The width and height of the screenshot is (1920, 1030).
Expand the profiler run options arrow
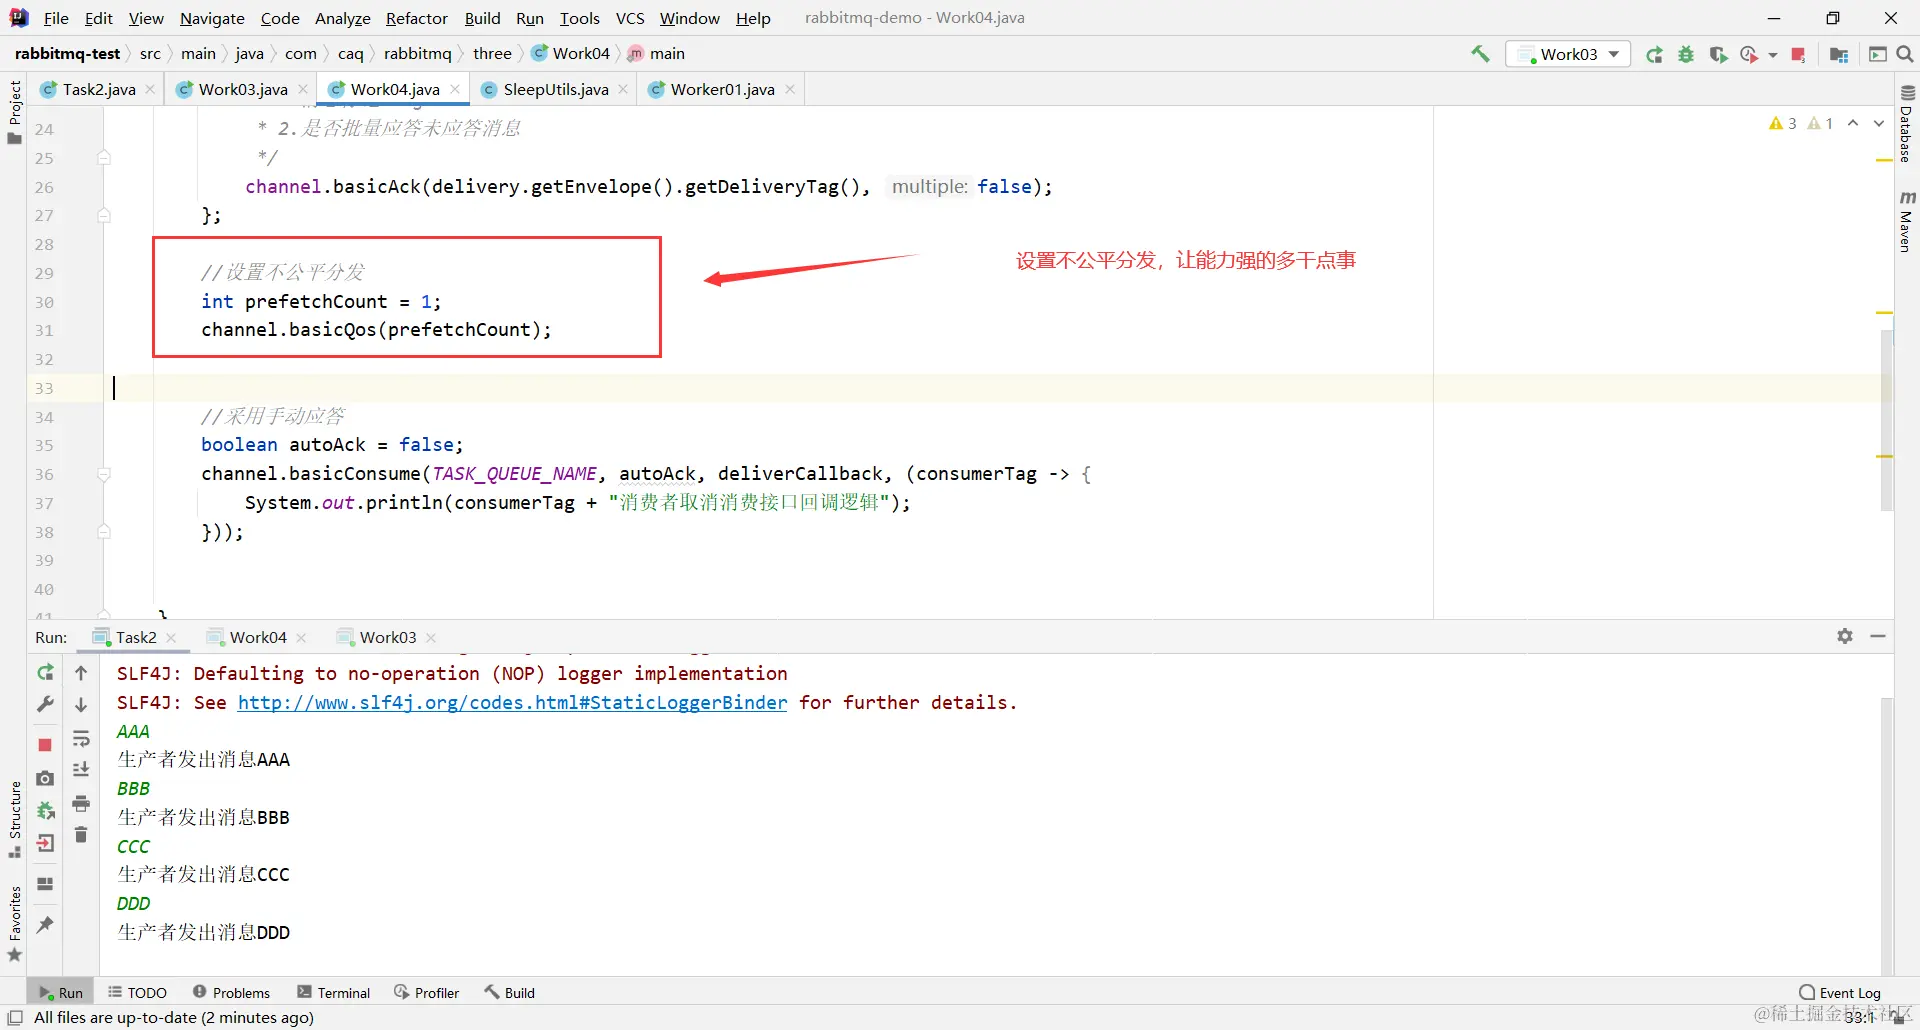[1773, 55]
